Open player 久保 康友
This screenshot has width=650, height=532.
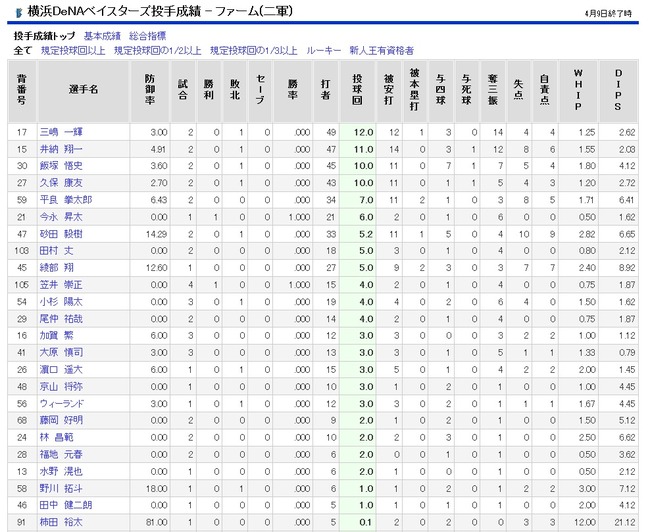(x=61, y=183)
